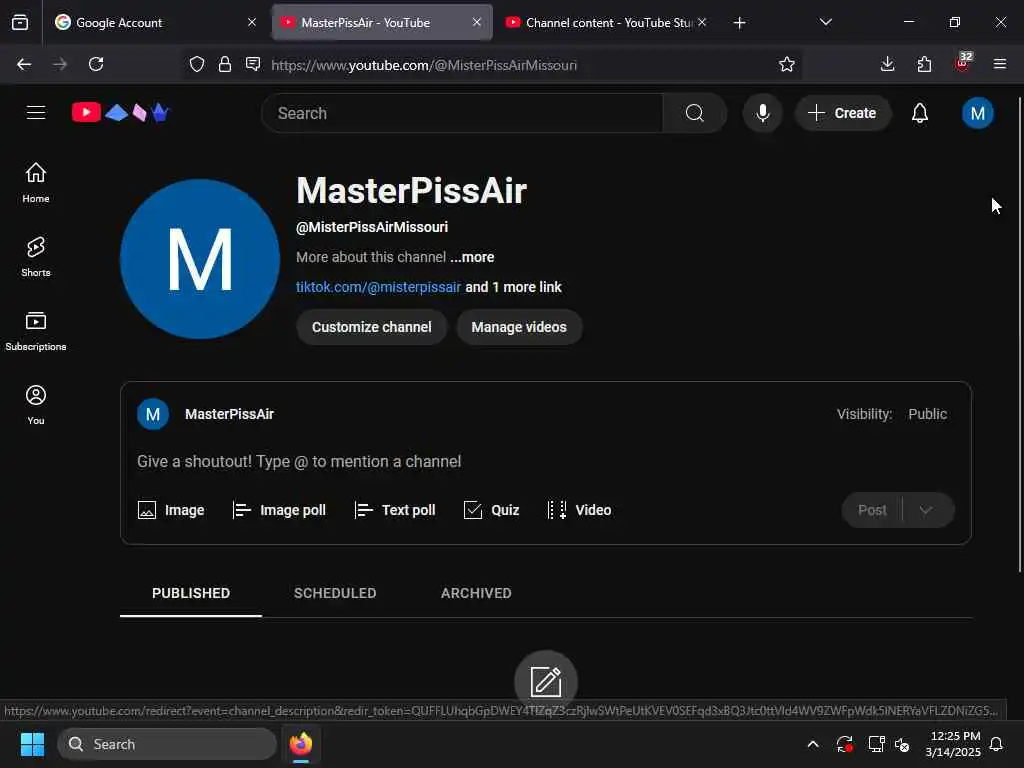Add an Image to the post
This screenshot has width=1024, height=768.
171,510
